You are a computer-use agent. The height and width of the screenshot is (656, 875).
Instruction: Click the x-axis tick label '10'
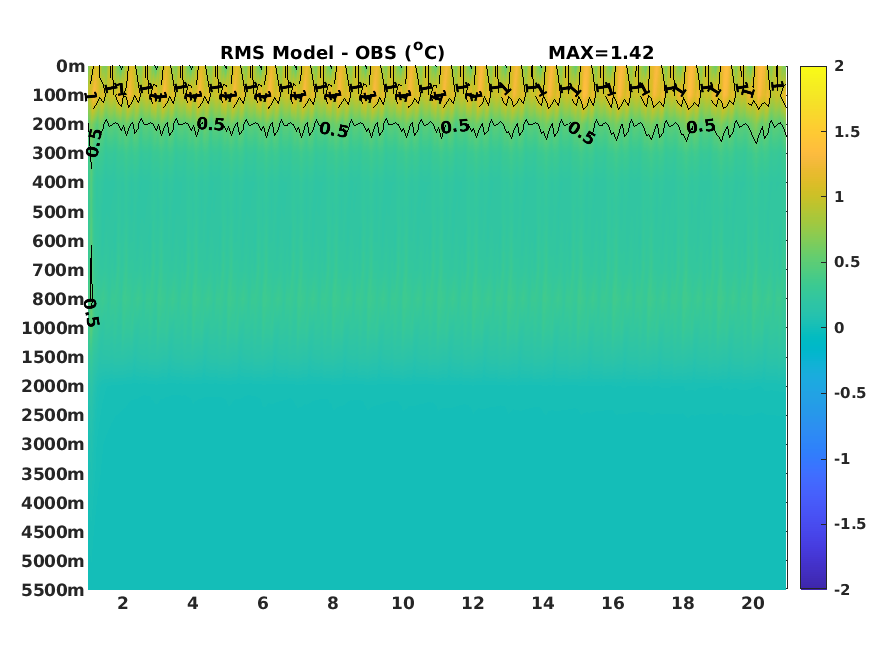coord(403,603)
